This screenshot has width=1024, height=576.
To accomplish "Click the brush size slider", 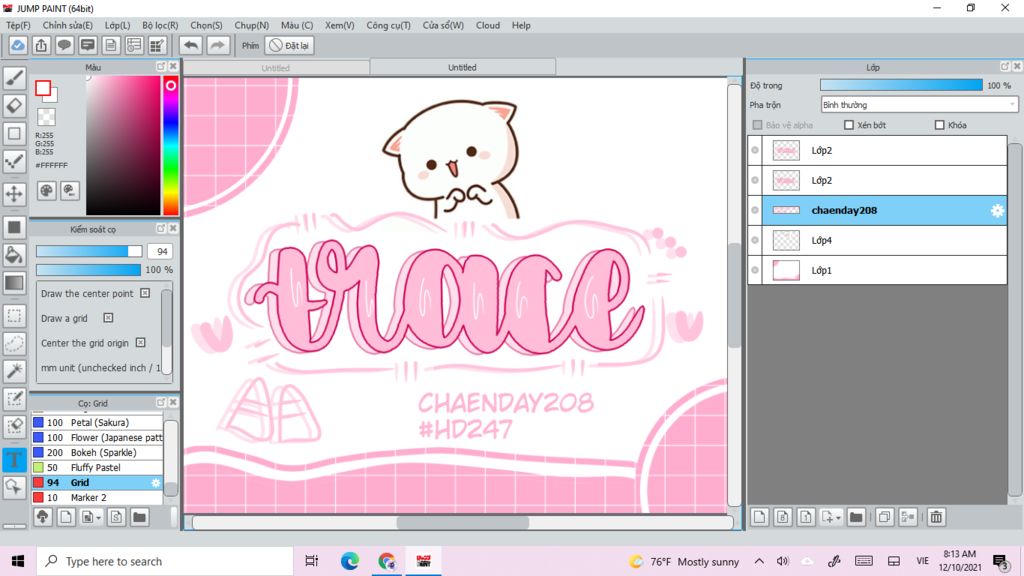I will (89, 251).
